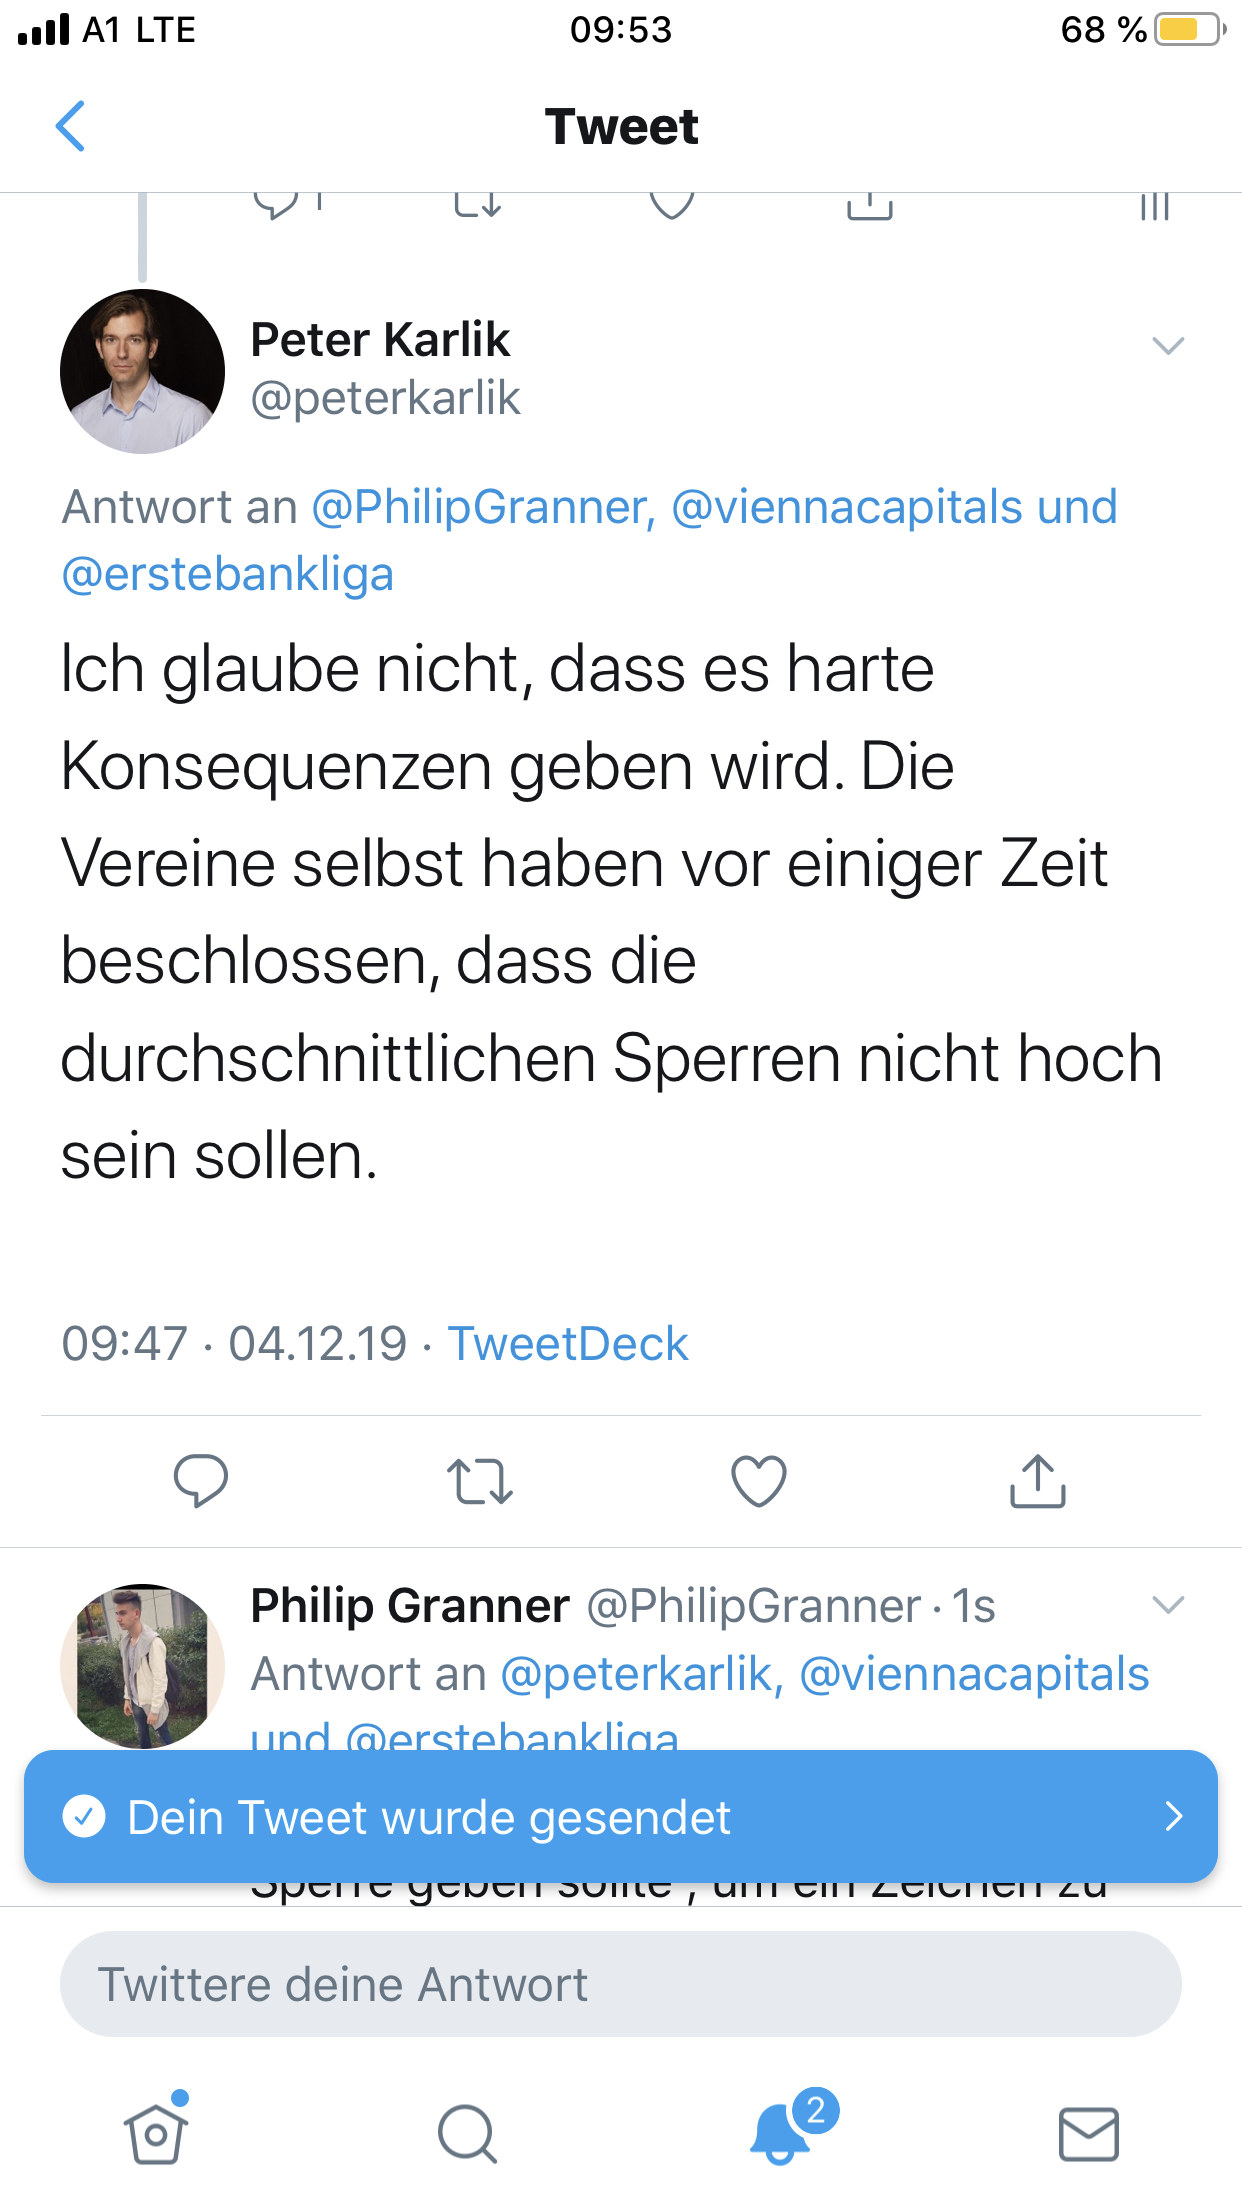Open the @erstebankliga mention link
1242x2208 pixels.
pos(228,574)
